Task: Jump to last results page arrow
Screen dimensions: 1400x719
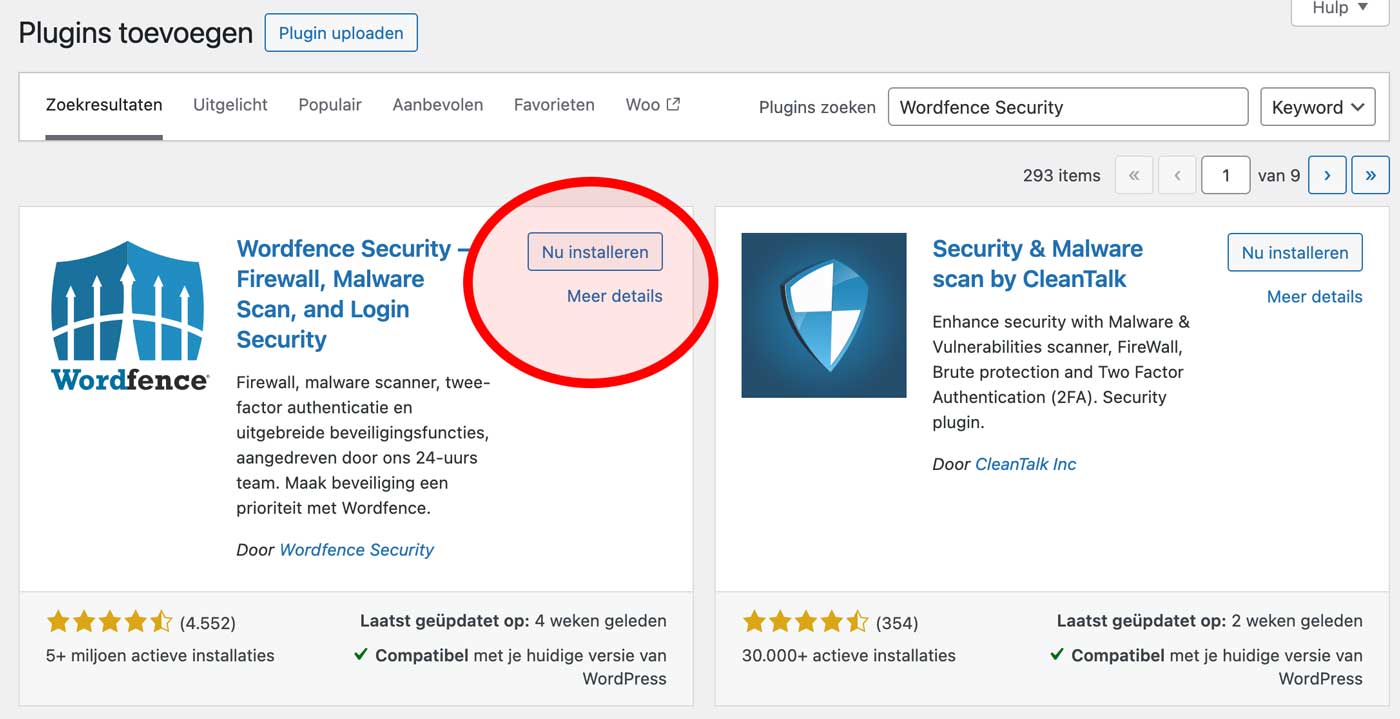Action: coord(1370,175)
